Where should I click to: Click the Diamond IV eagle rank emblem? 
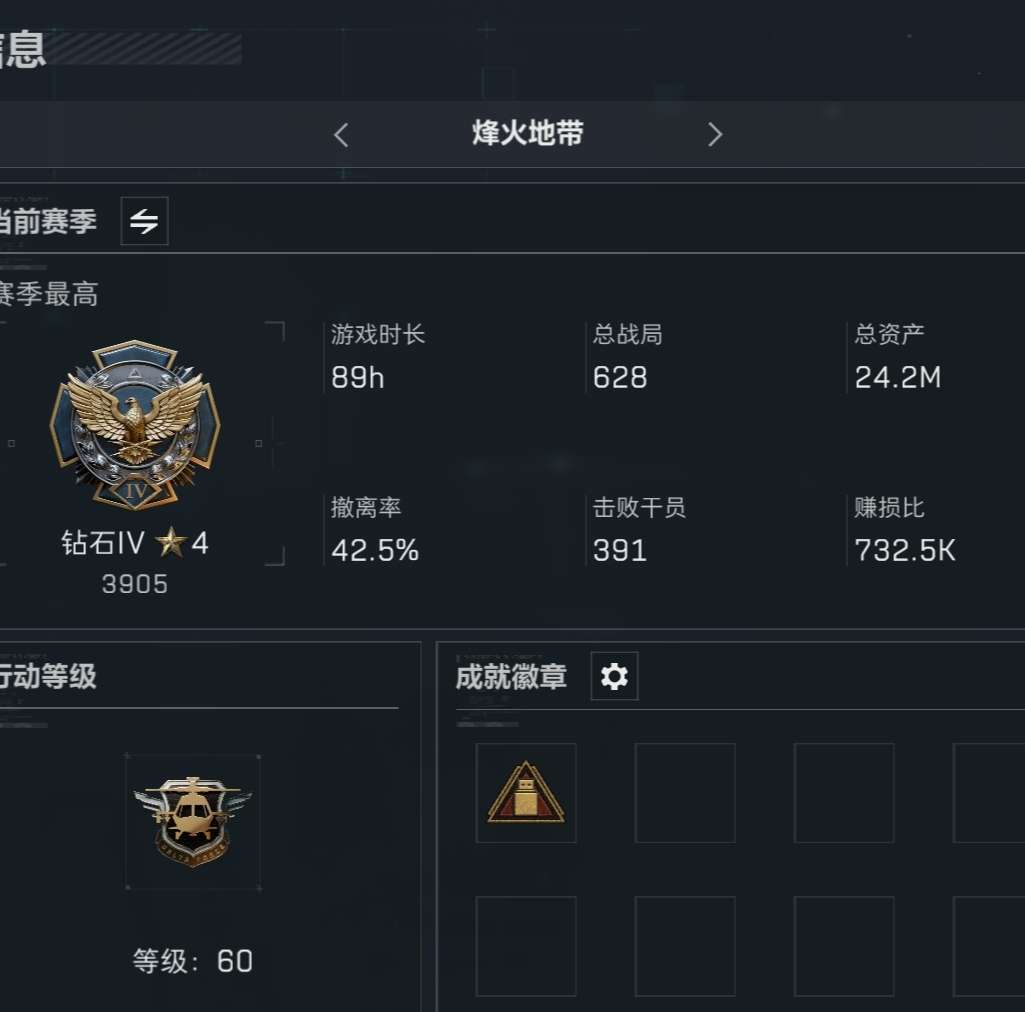pos(135,424)
